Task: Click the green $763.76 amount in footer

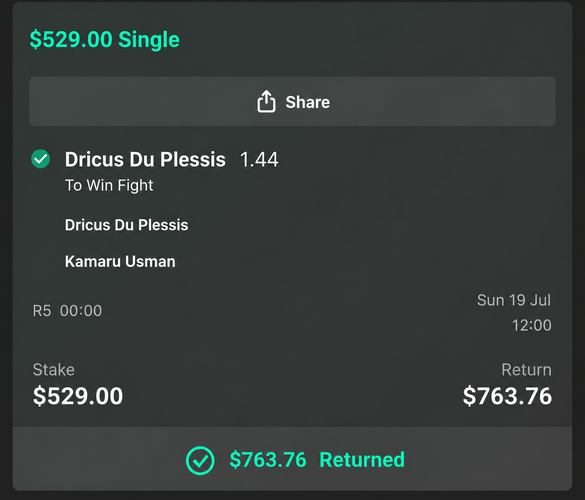Action: coord(268,460)
